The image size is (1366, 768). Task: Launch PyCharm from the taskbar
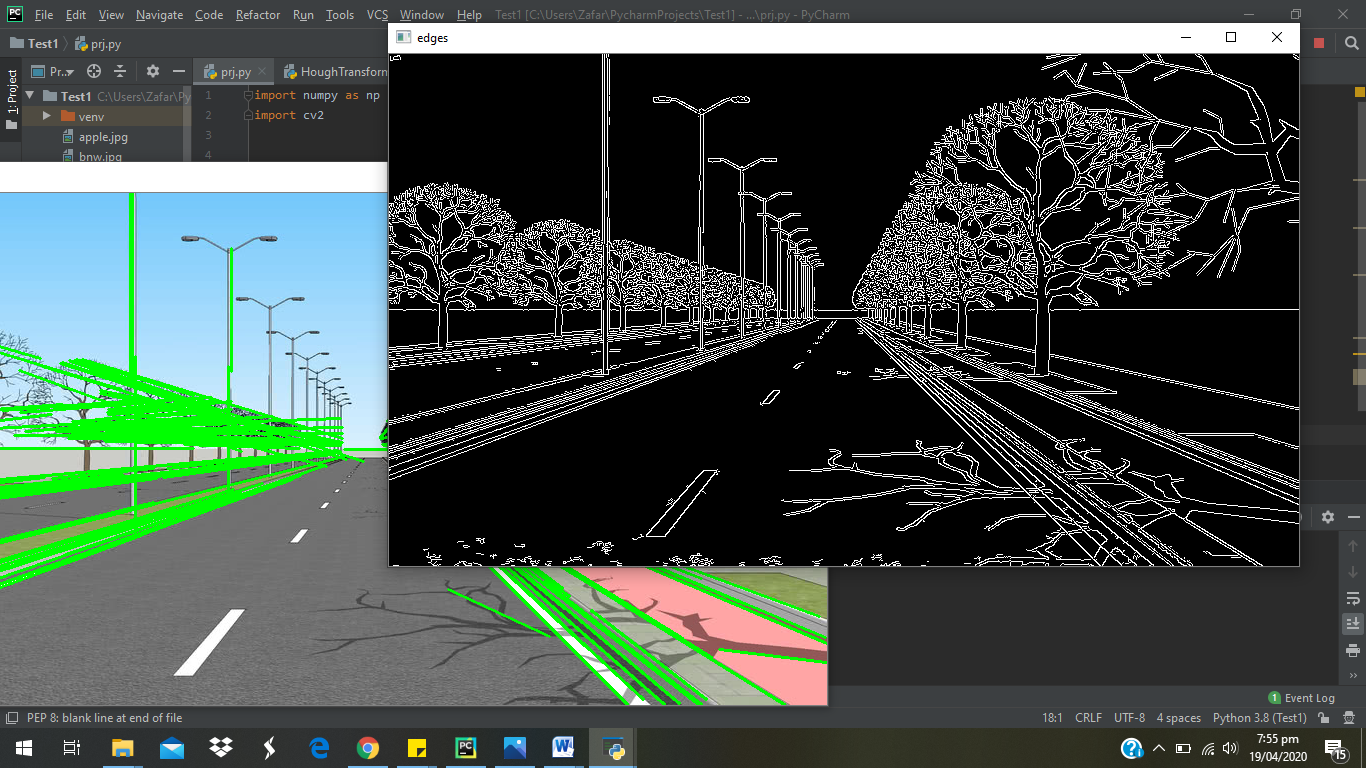(x=465, y=747)
